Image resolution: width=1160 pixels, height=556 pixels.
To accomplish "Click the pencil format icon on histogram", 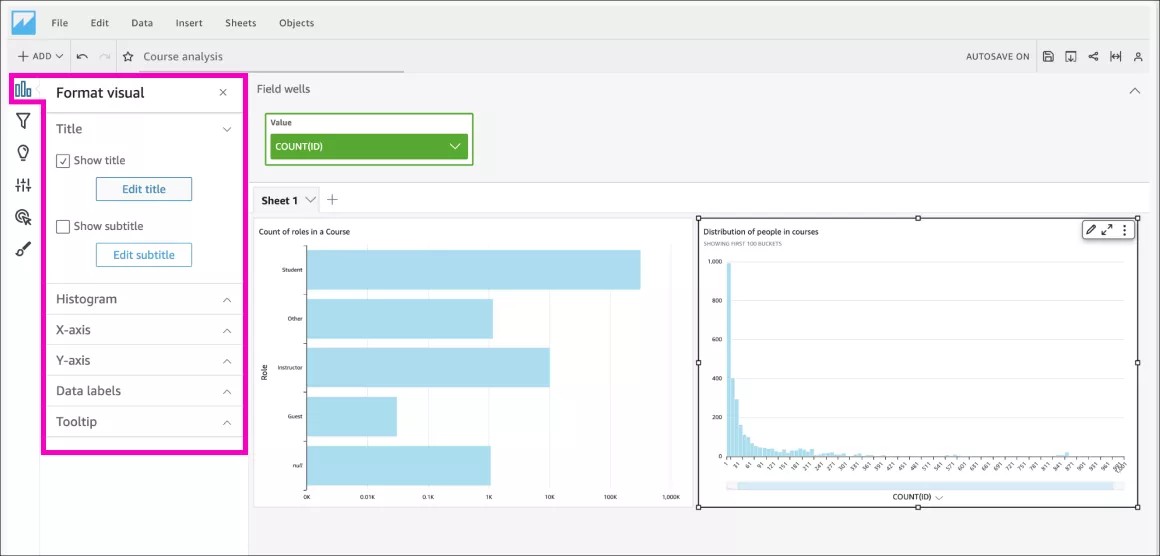I will (1090, 230).
